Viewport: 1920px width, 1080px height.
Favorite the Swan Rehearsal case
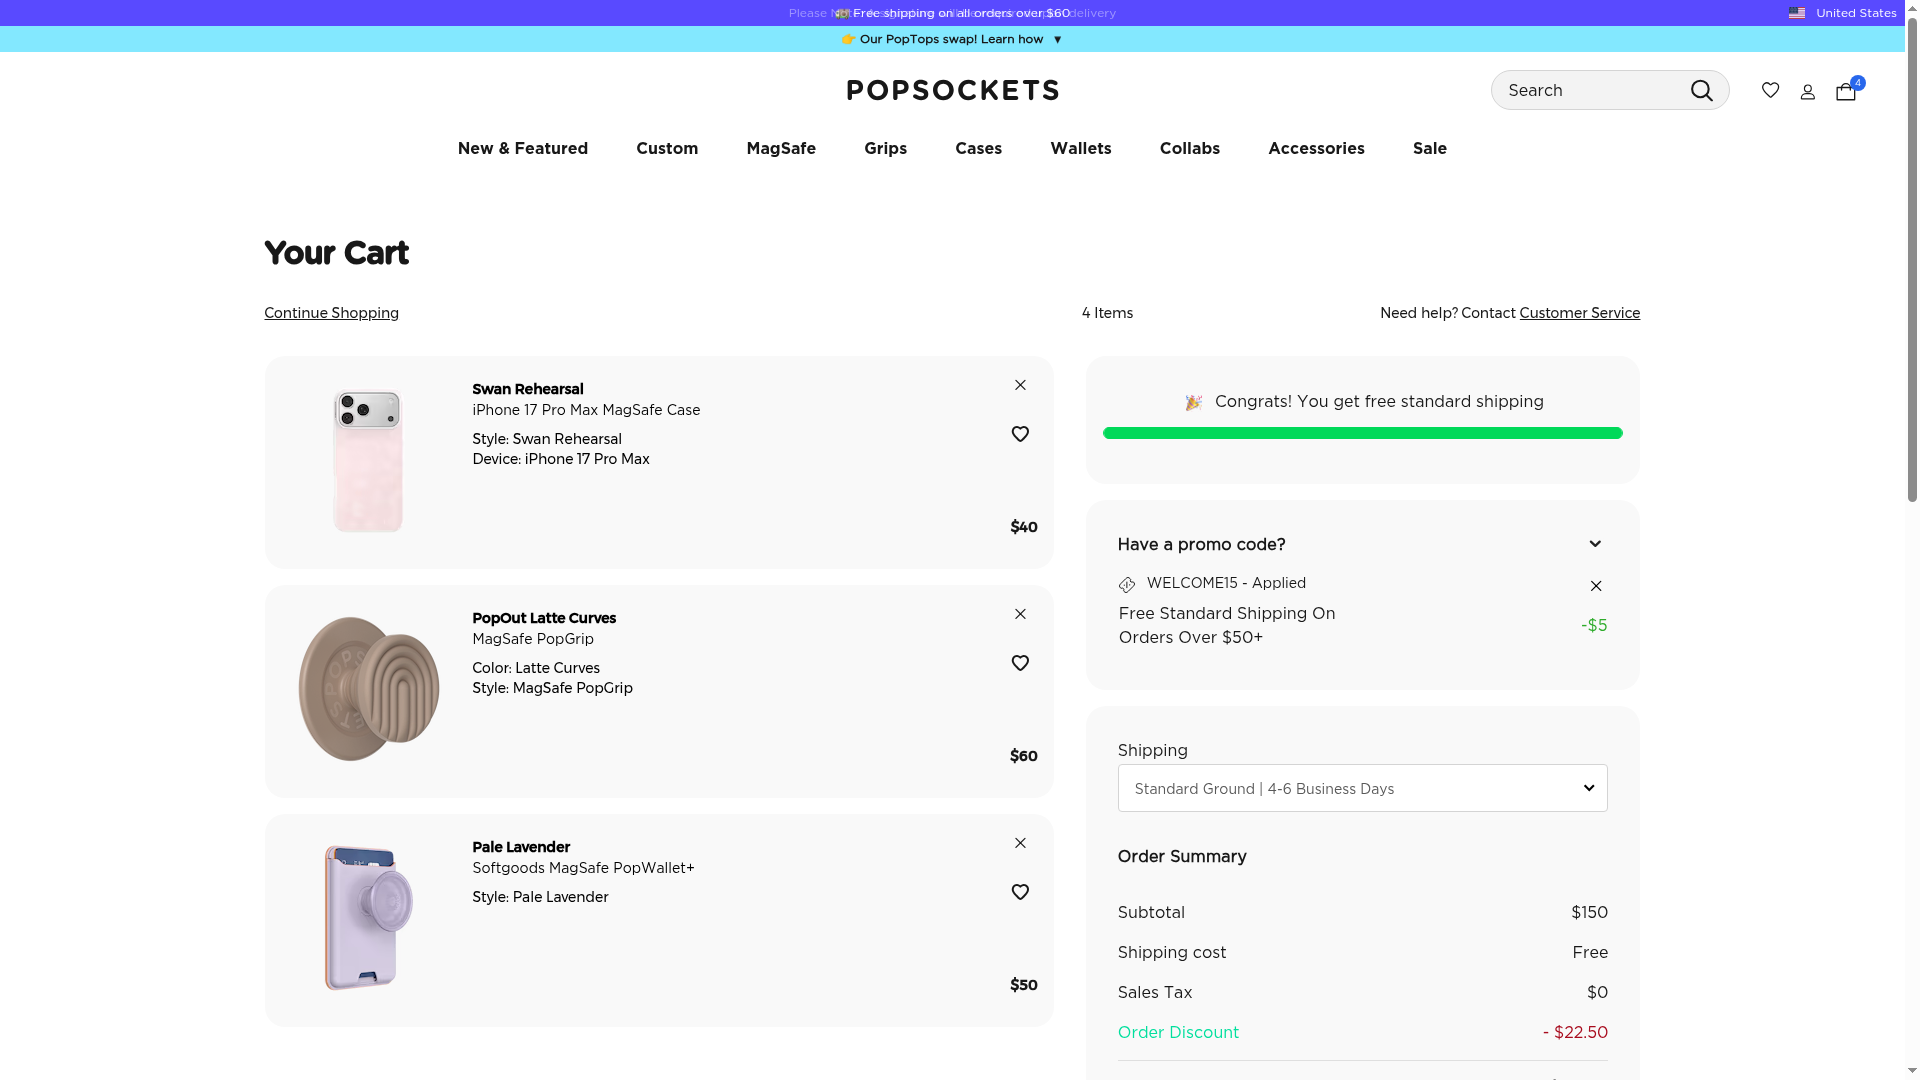pos(1020,434)
